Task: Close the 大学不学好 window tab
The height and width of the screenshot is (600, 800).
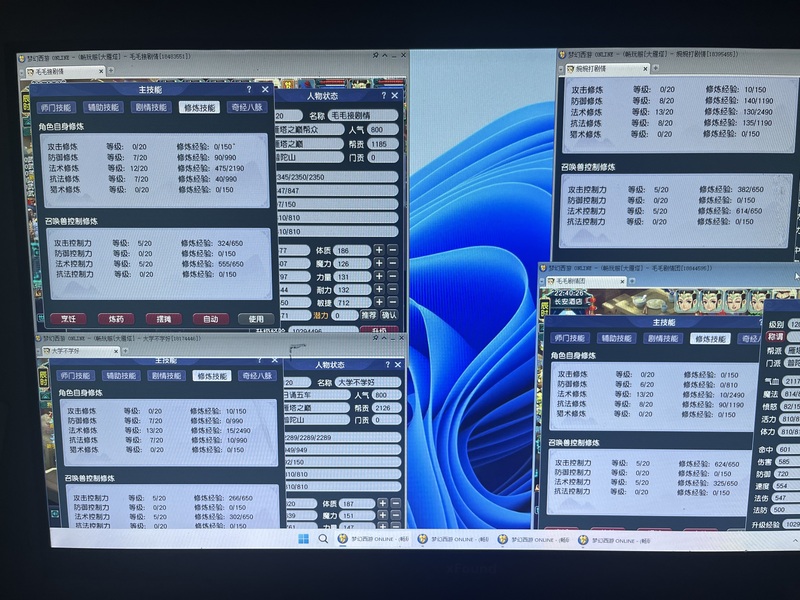Action: [116, 351]
